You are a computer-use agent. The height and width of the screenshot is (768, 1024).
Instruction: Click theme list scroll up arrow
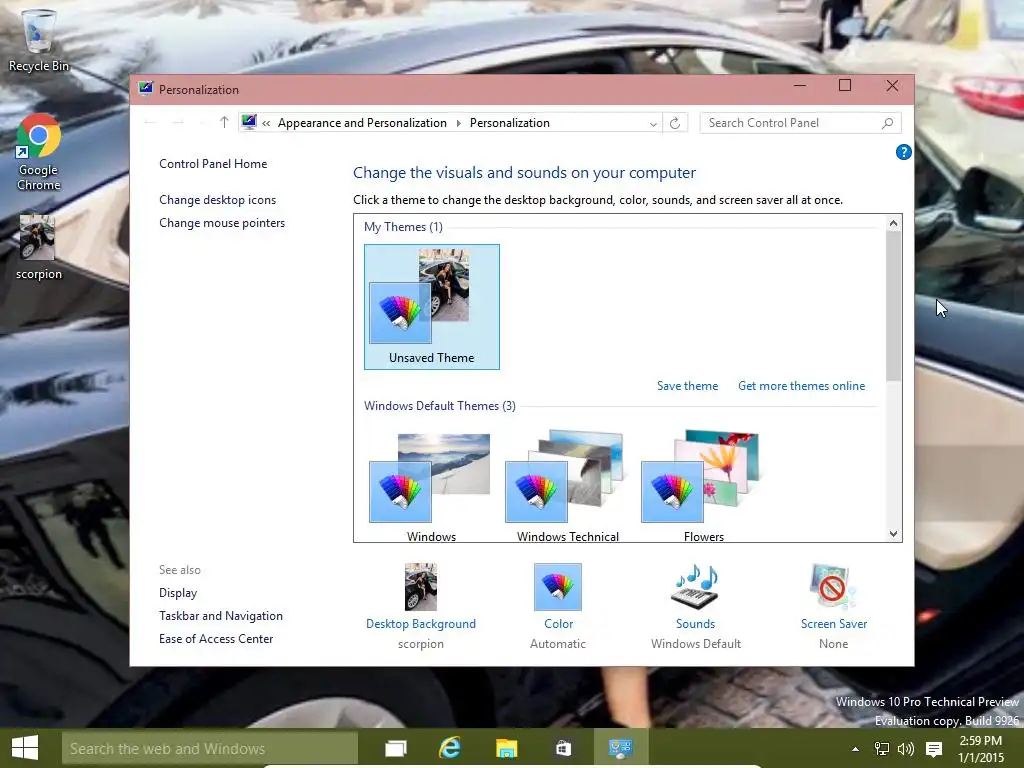coord(893,223)
